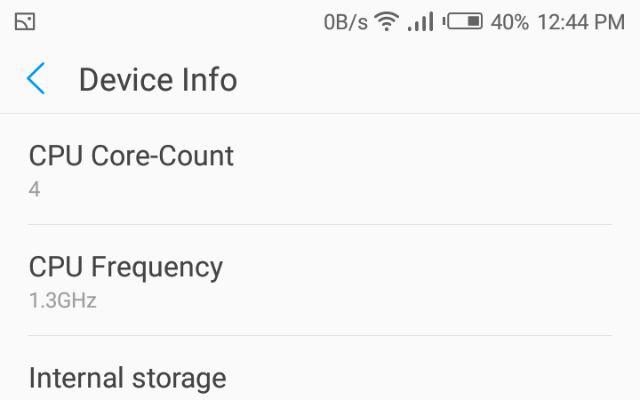Open the CPU Core-Count entry

[320, 169]
